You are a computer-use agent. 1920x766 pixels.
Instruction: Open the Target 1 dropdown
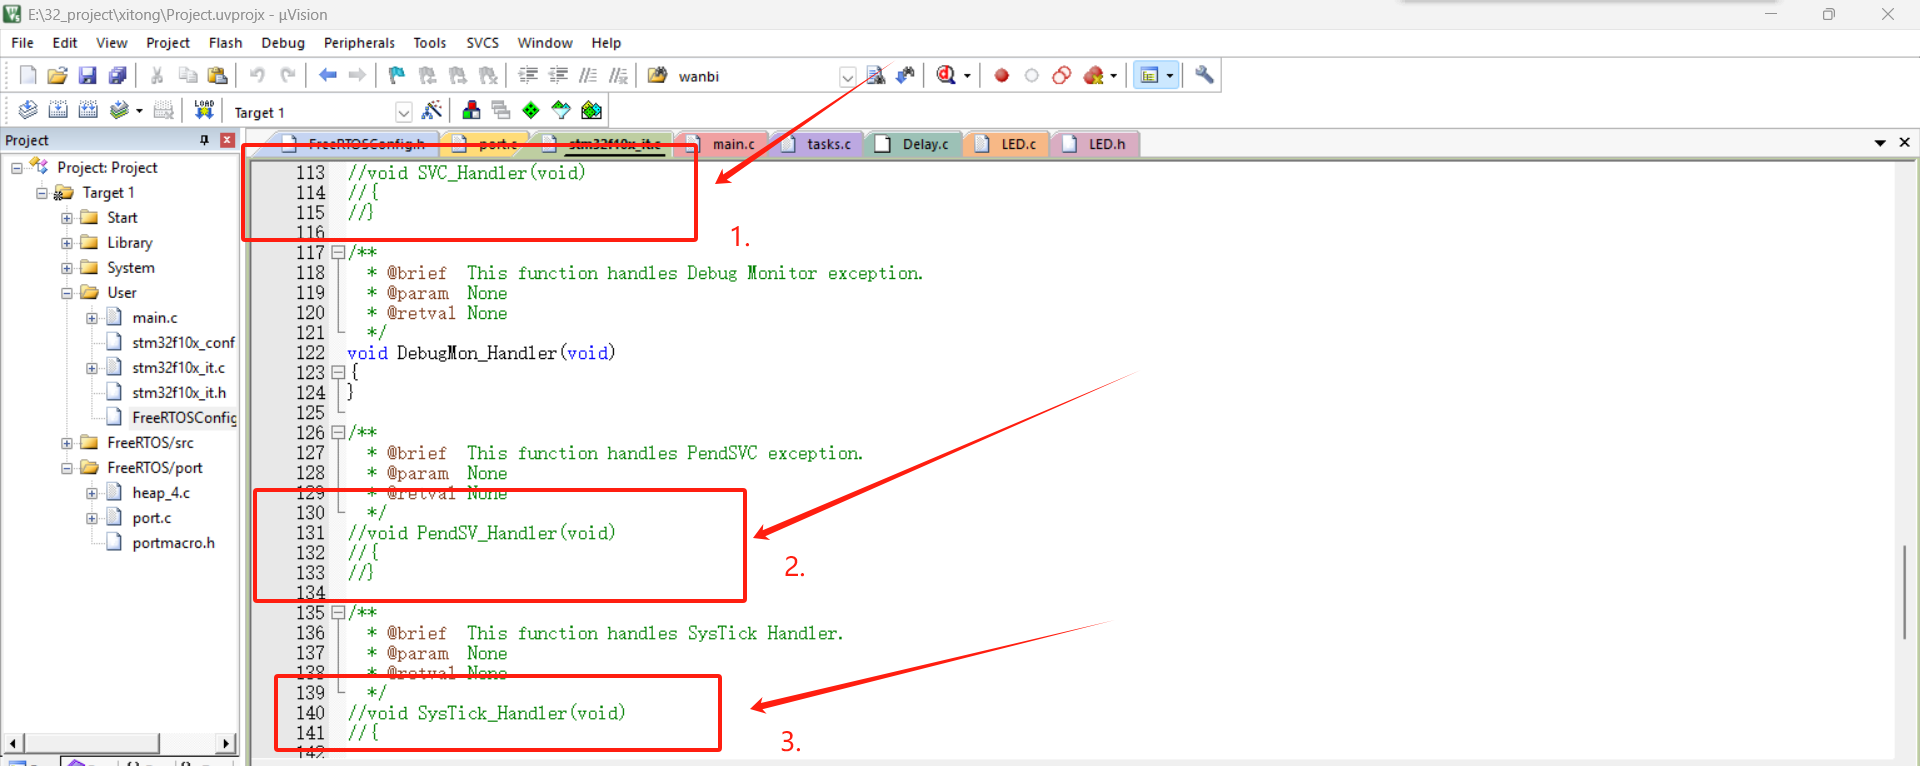pos(403,112)
